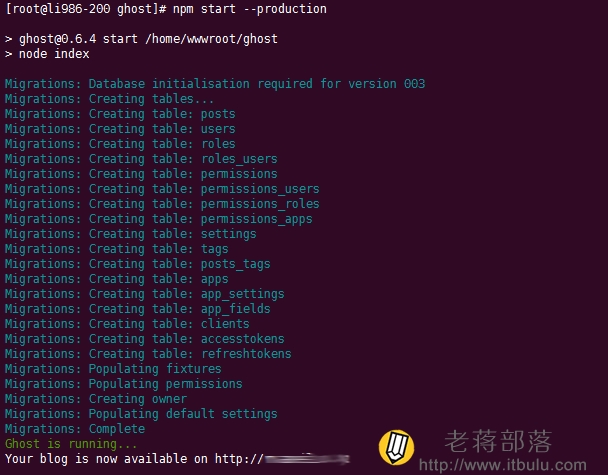The height and width of the screenshot is (475, 608).
Task: Click the 'Creating table: refreshtokens' line
Action: pyautogui.click(x=148, y=354)
